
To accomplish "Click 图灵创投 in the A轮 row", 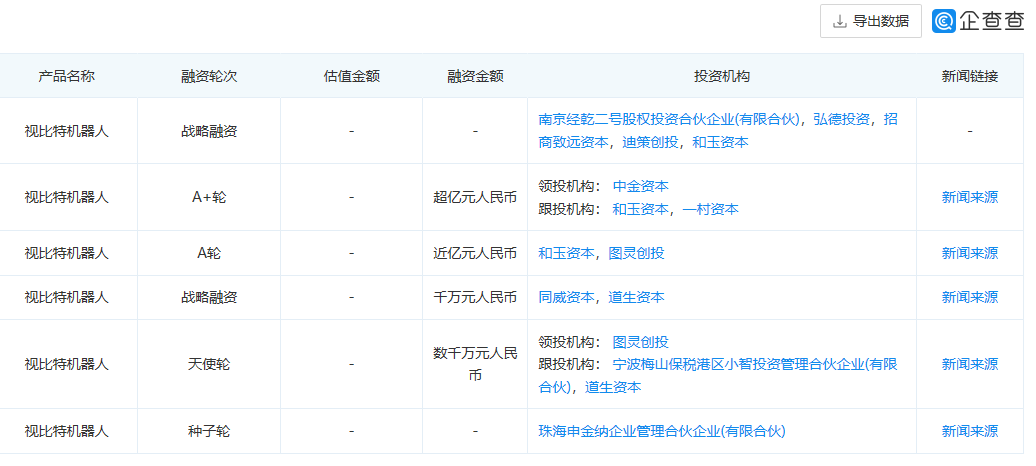I will [636, 253].
